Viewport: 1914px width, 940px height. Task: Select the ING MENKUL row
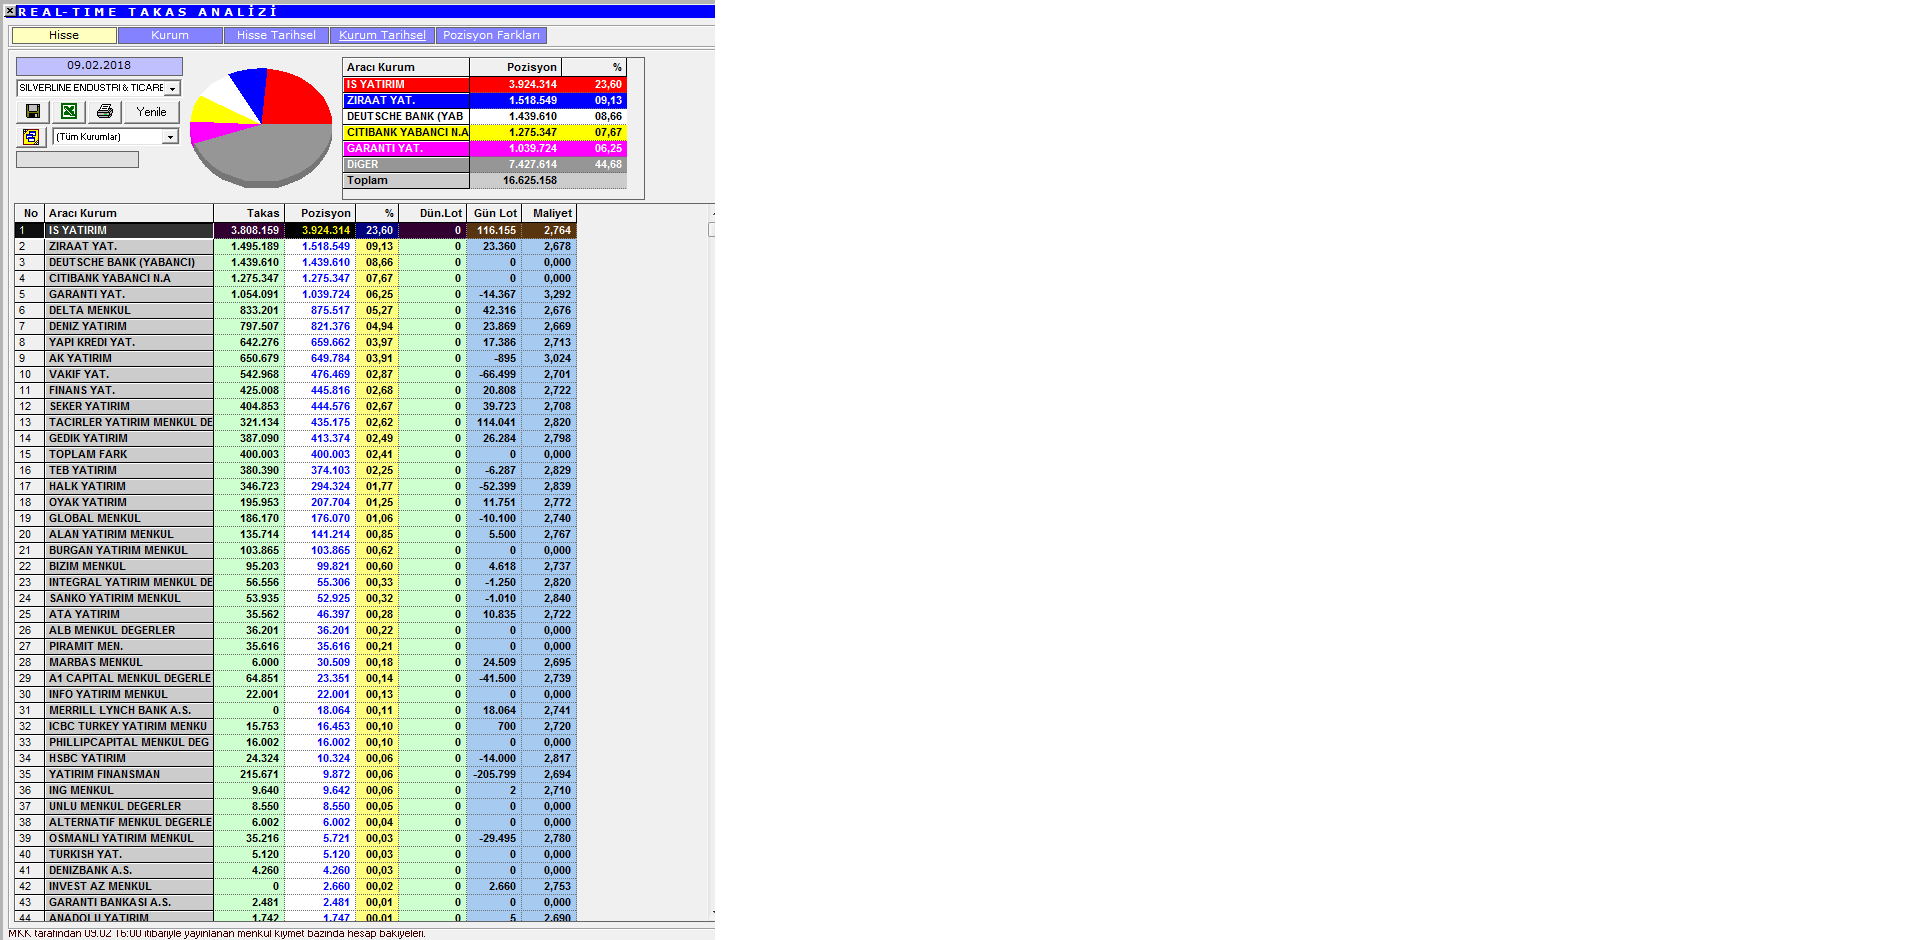click(295, 790)
